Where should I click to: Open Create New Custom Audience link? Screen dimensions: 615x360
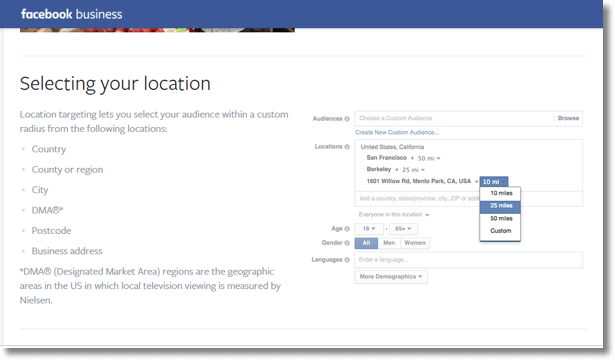[x=397, y=133]
